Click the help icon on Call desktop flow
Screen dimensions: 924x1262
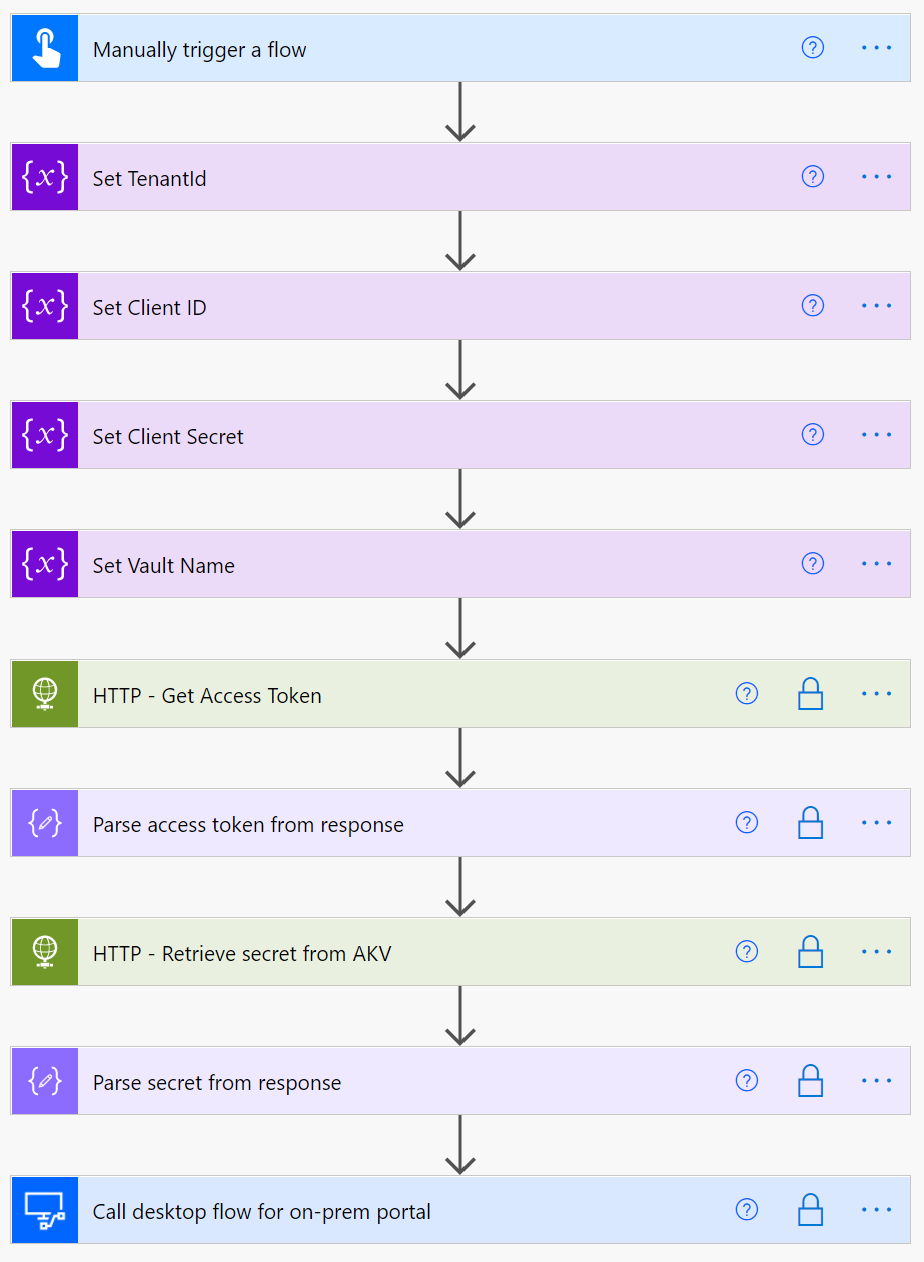tap(746, 1209)
